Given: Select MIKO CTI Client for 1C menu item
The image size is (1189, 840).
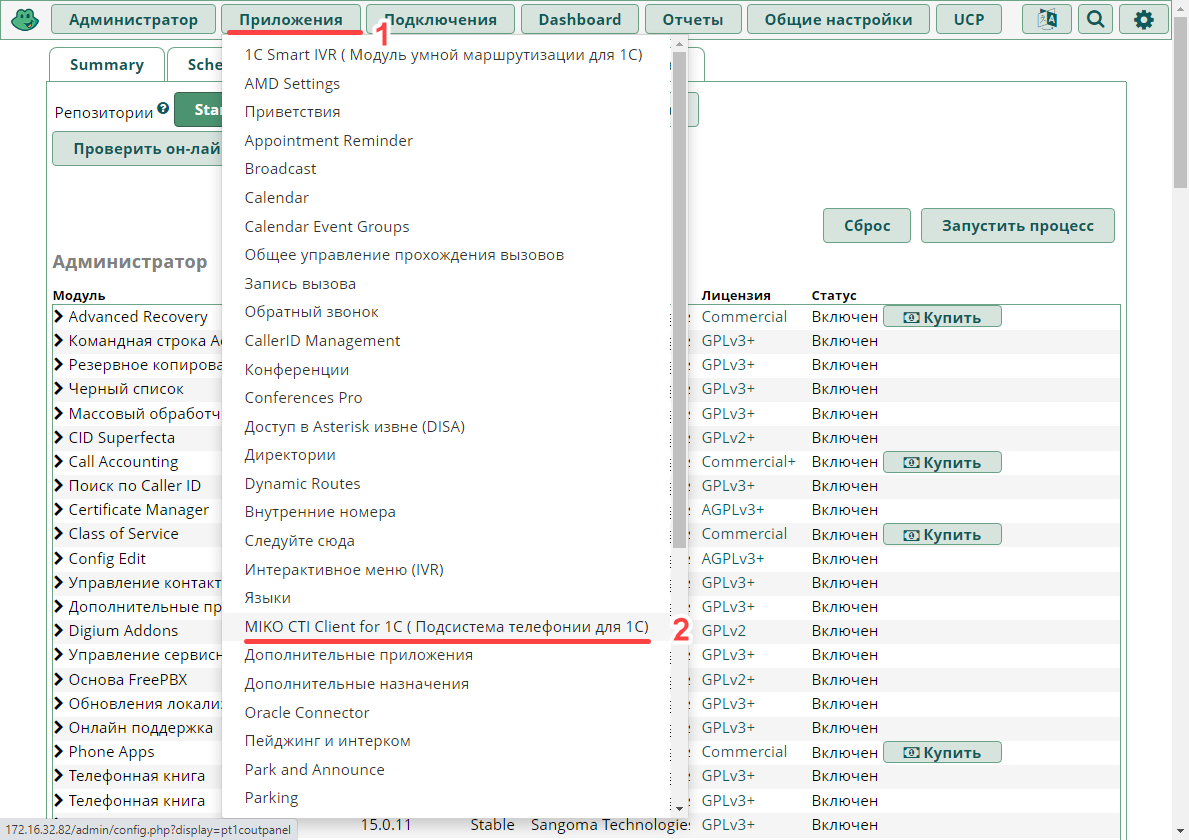Looking at the screenshot, I should (x=446, y=626).
